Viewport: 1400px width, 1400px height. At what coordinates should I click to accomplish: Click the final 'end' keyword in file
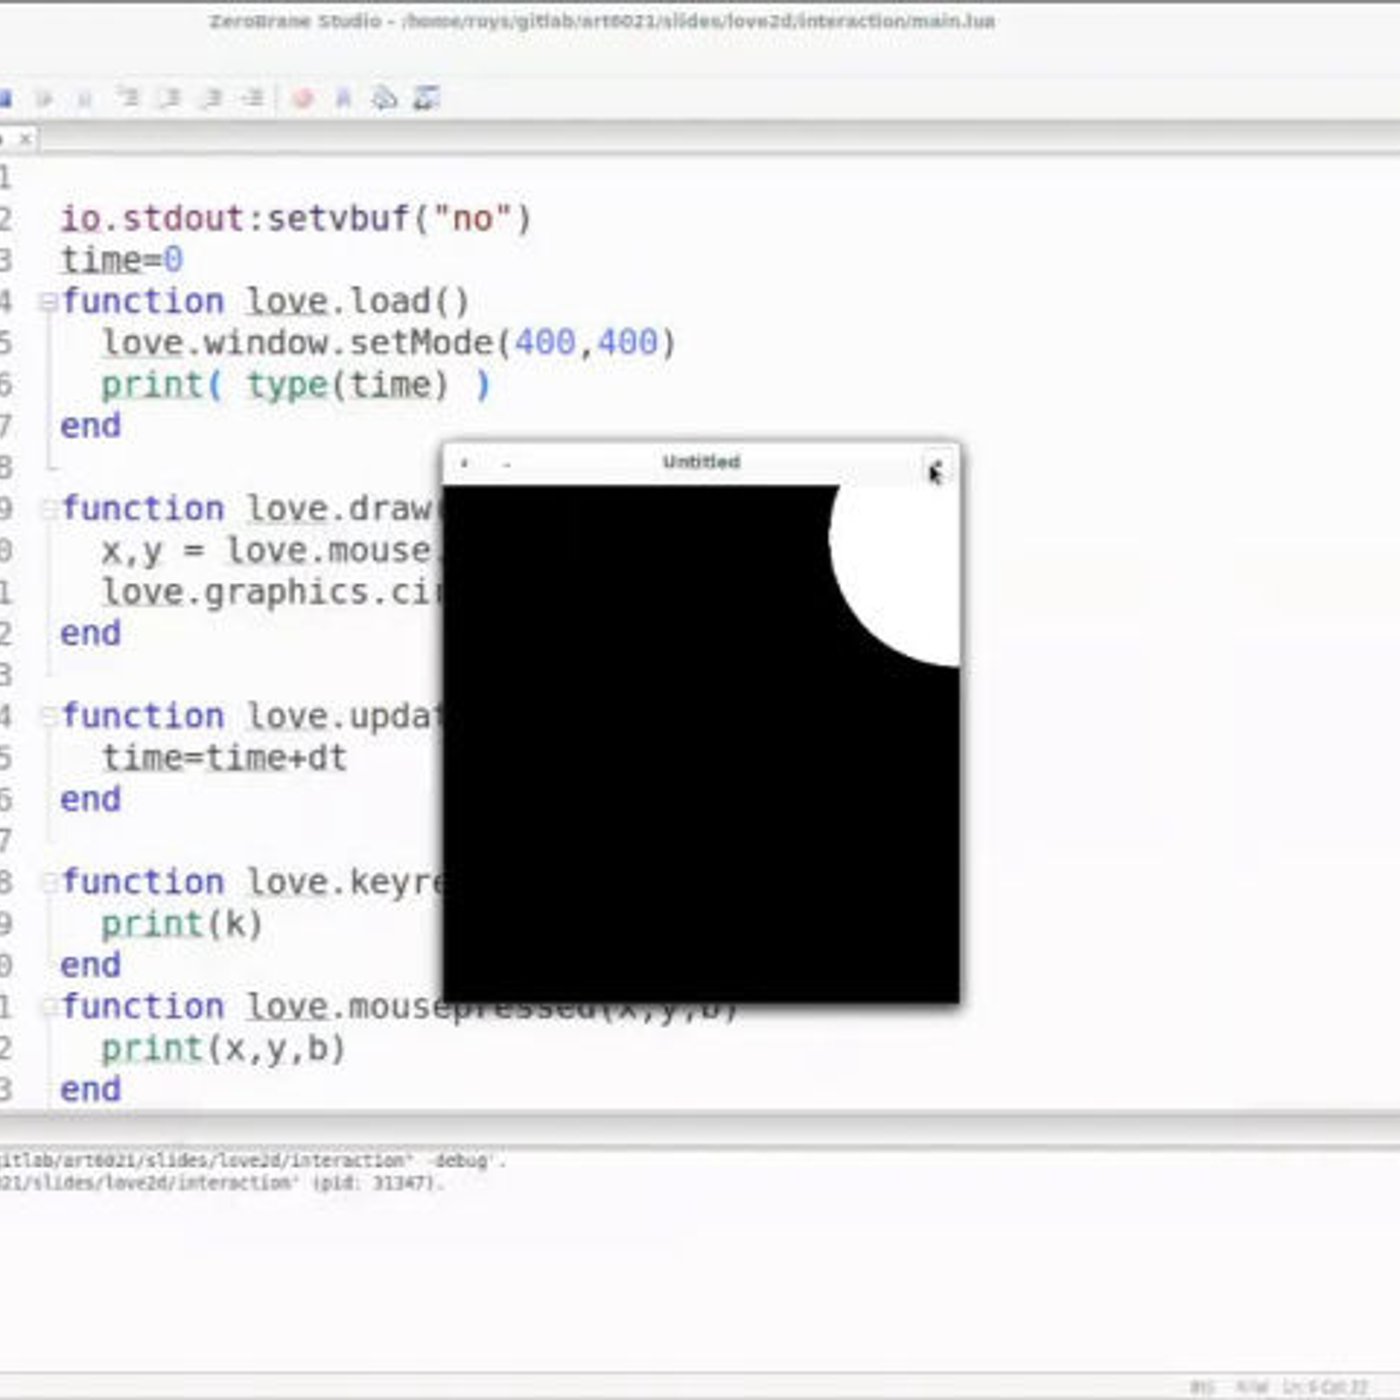pos(90,1090)
